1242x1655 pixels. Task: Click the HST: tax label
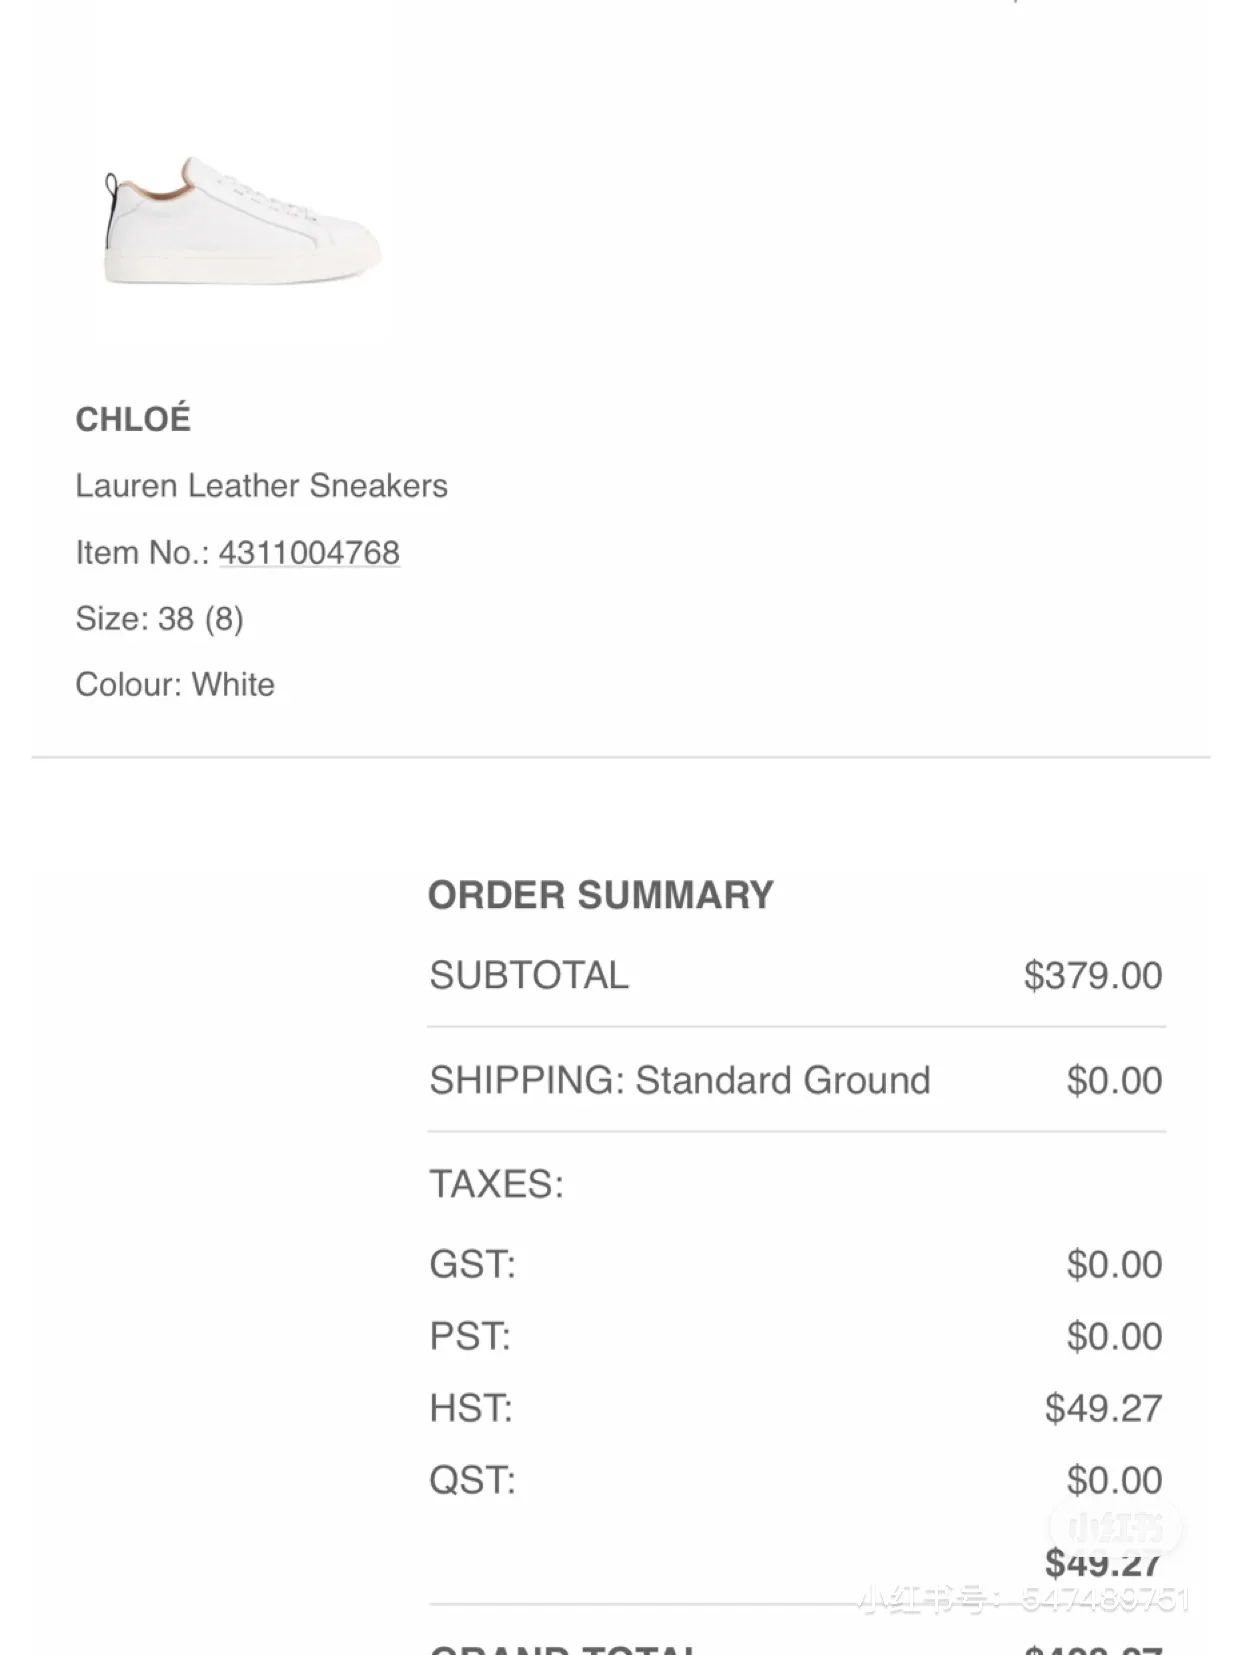(x=471, y=1408)
